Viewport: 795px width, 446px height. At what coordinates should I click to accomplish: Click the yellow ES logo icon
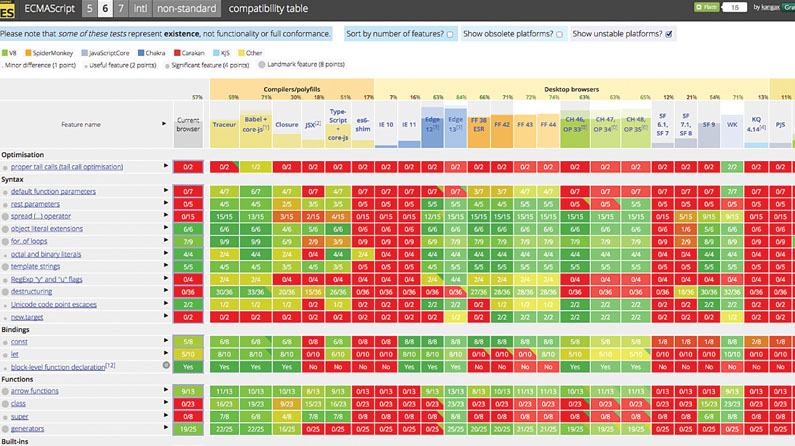[x=7, y=10]
